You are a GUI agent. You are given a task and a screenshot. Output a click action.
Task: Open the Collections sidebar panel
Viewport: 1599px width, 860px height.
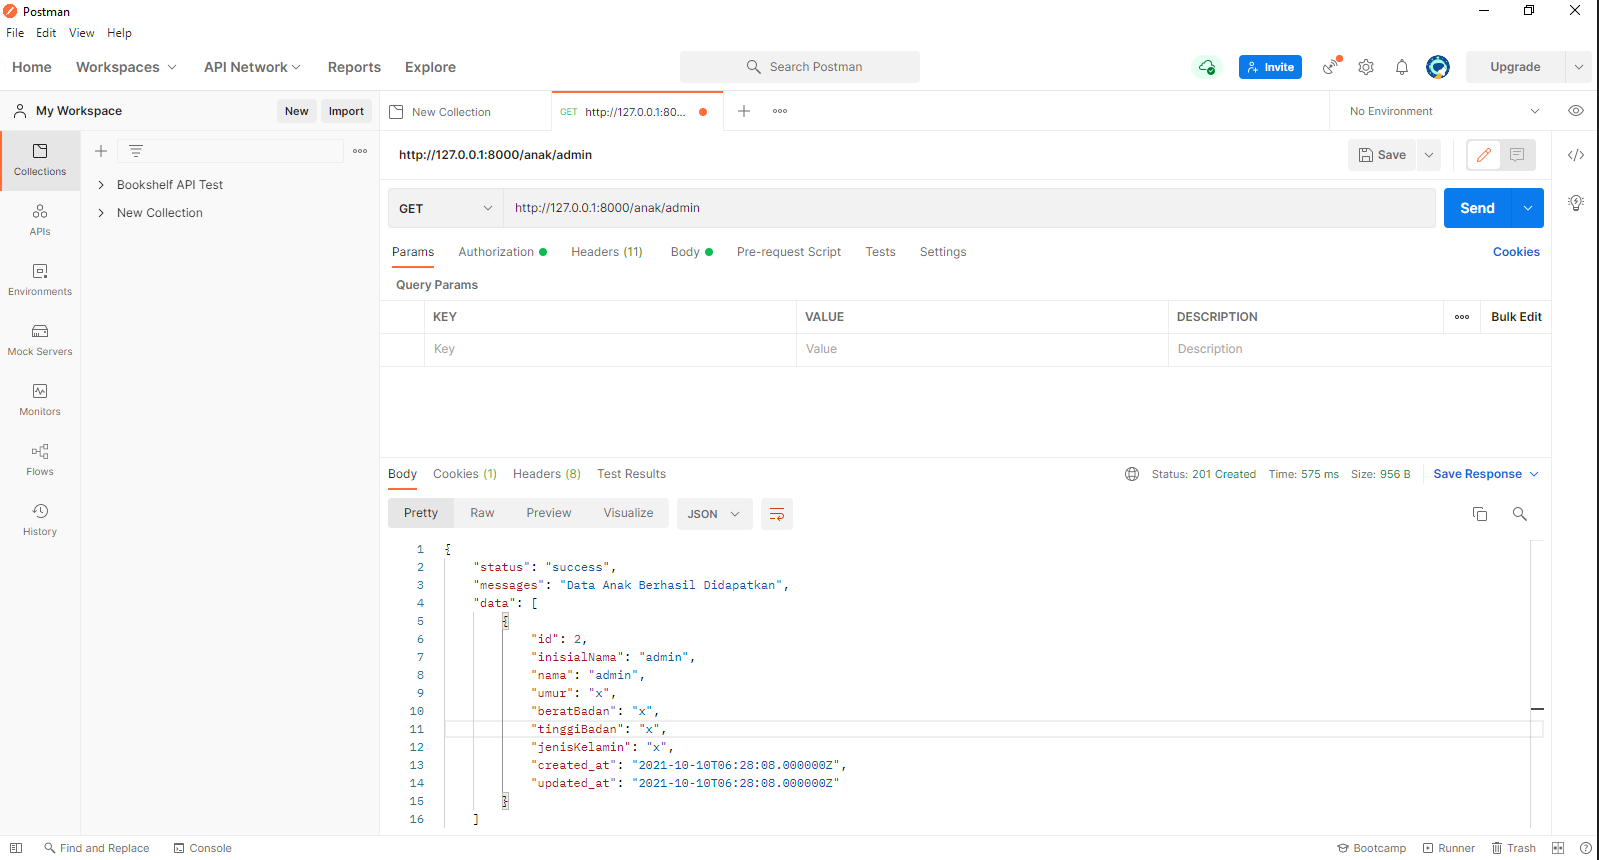pos(40,160)
